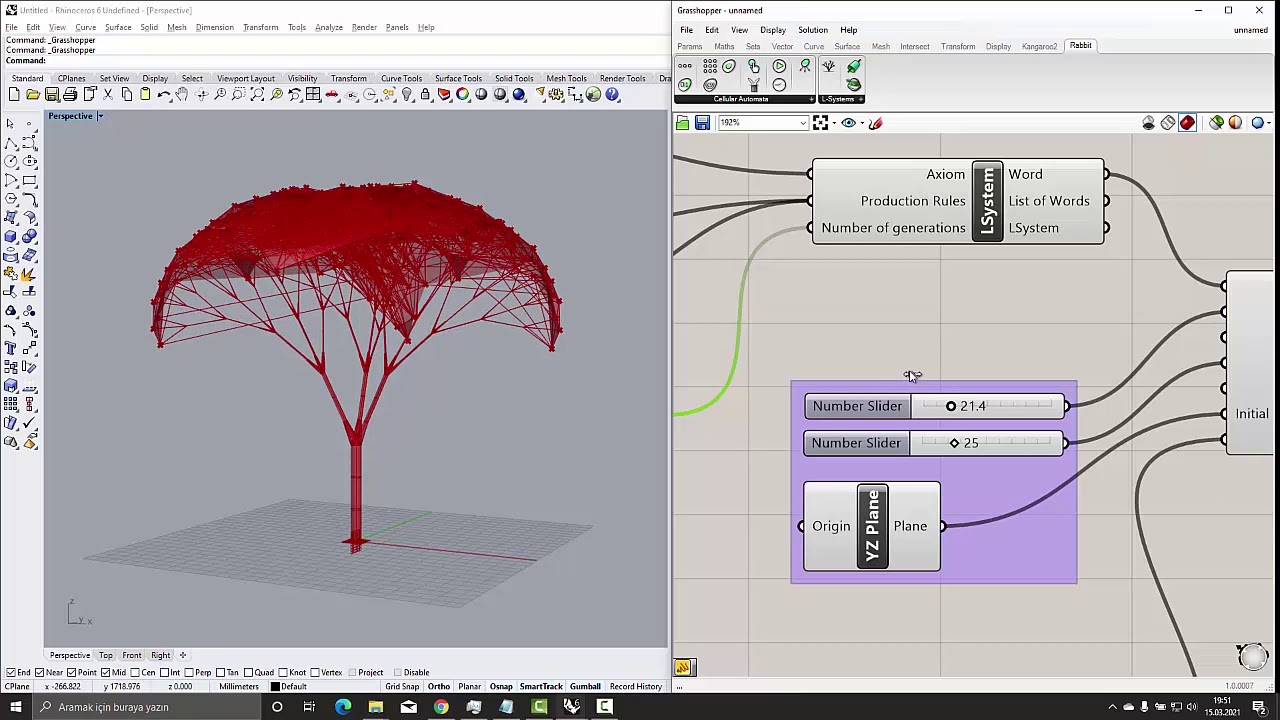Switch to the Top viewport tab
Screen dimensions: 1280x720
coord(105,656)
